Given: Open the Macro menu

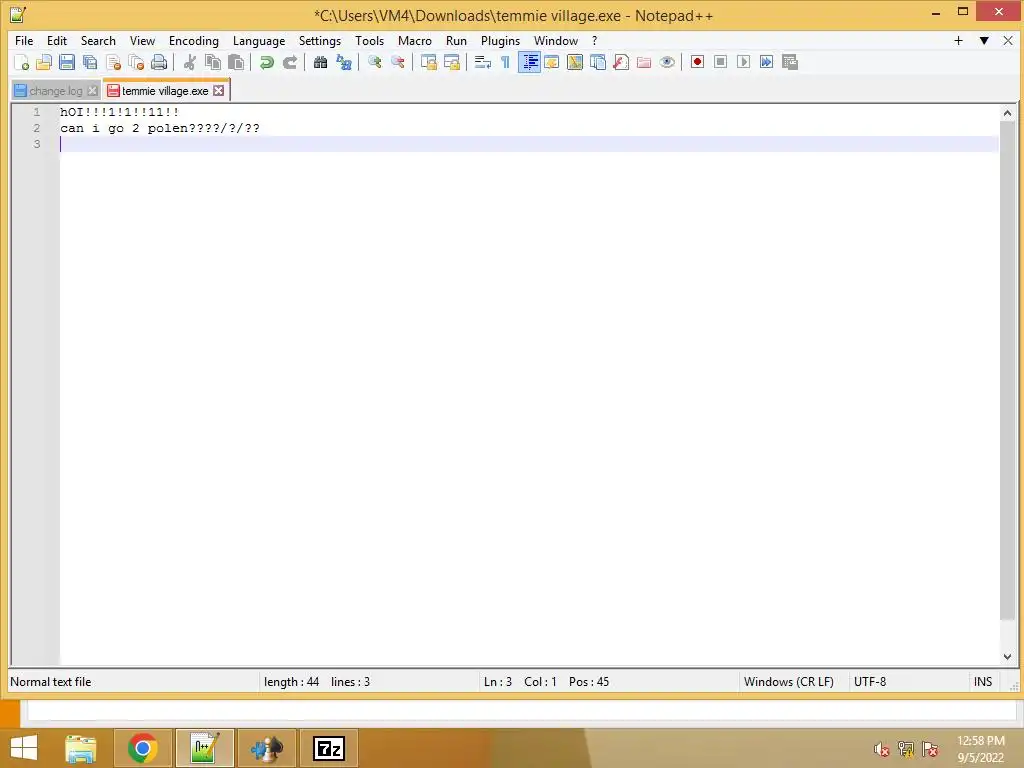Looking at the screenshot, I should coord(415,40).
